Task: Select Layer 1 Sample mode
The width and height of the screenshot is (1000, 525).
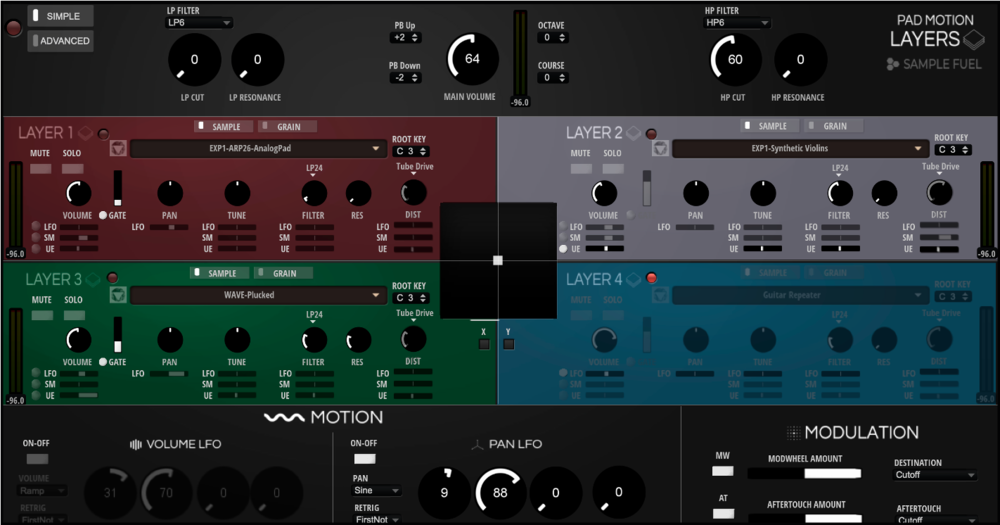Action: pyautogui.click(x=223, y=126)
